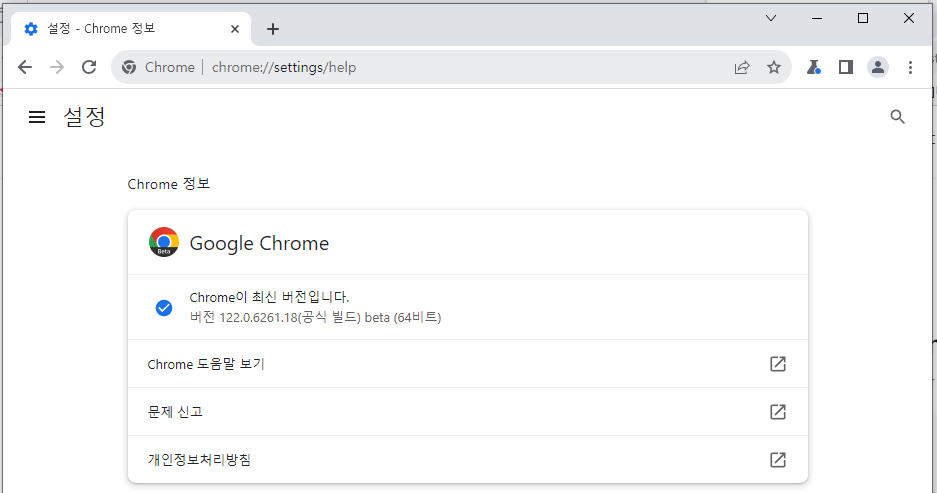The height and width of the screenshot is (493, 937).
Task: Search settings with the magnifier icon
Action: pos(898,117)
